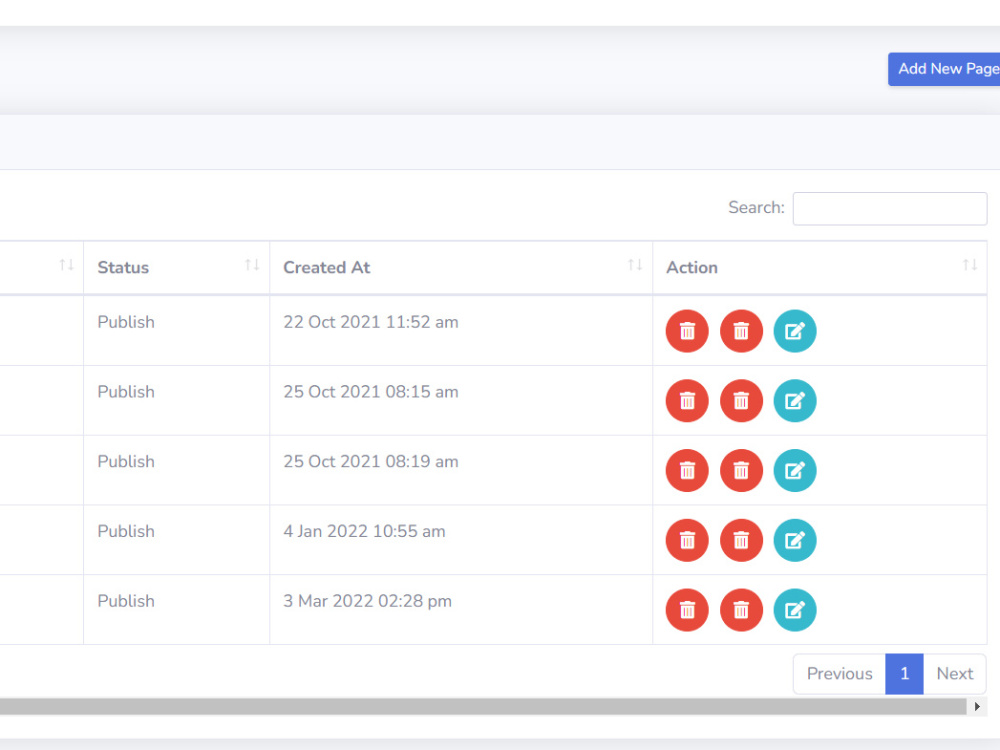Click Created At column header text
The width and height of the screenshot is (1000, 750).
327,267
